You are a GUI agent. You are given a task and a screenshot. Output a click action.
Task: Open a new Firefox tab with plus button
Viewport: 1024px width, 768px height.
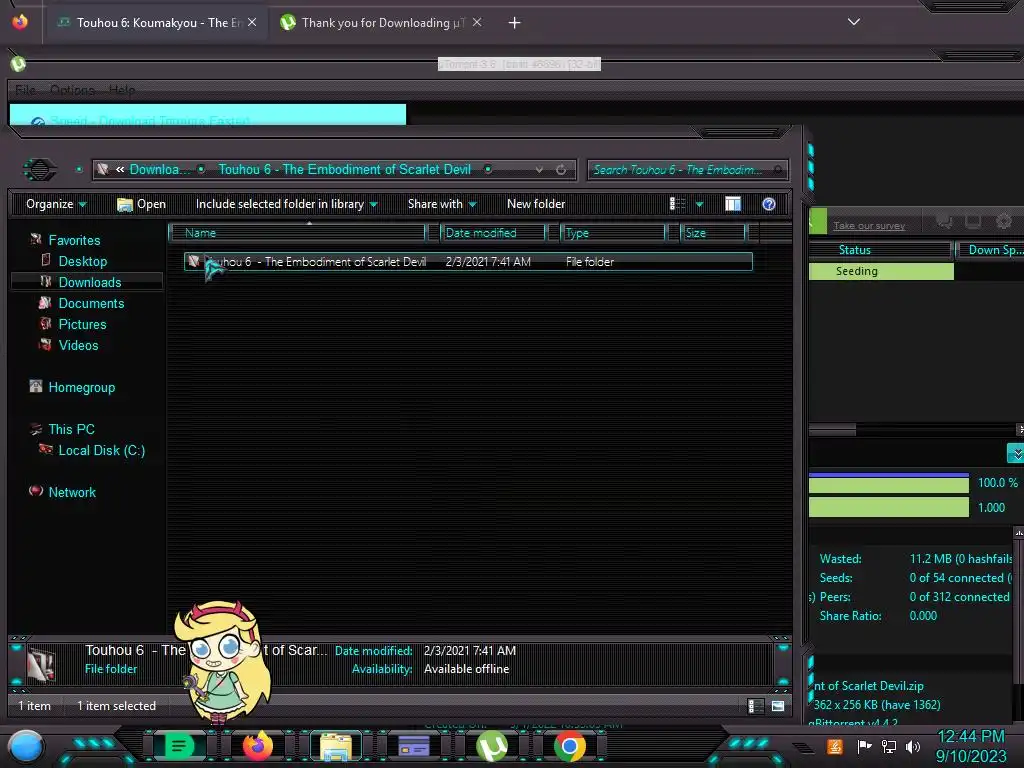click(x=515, y=23)
